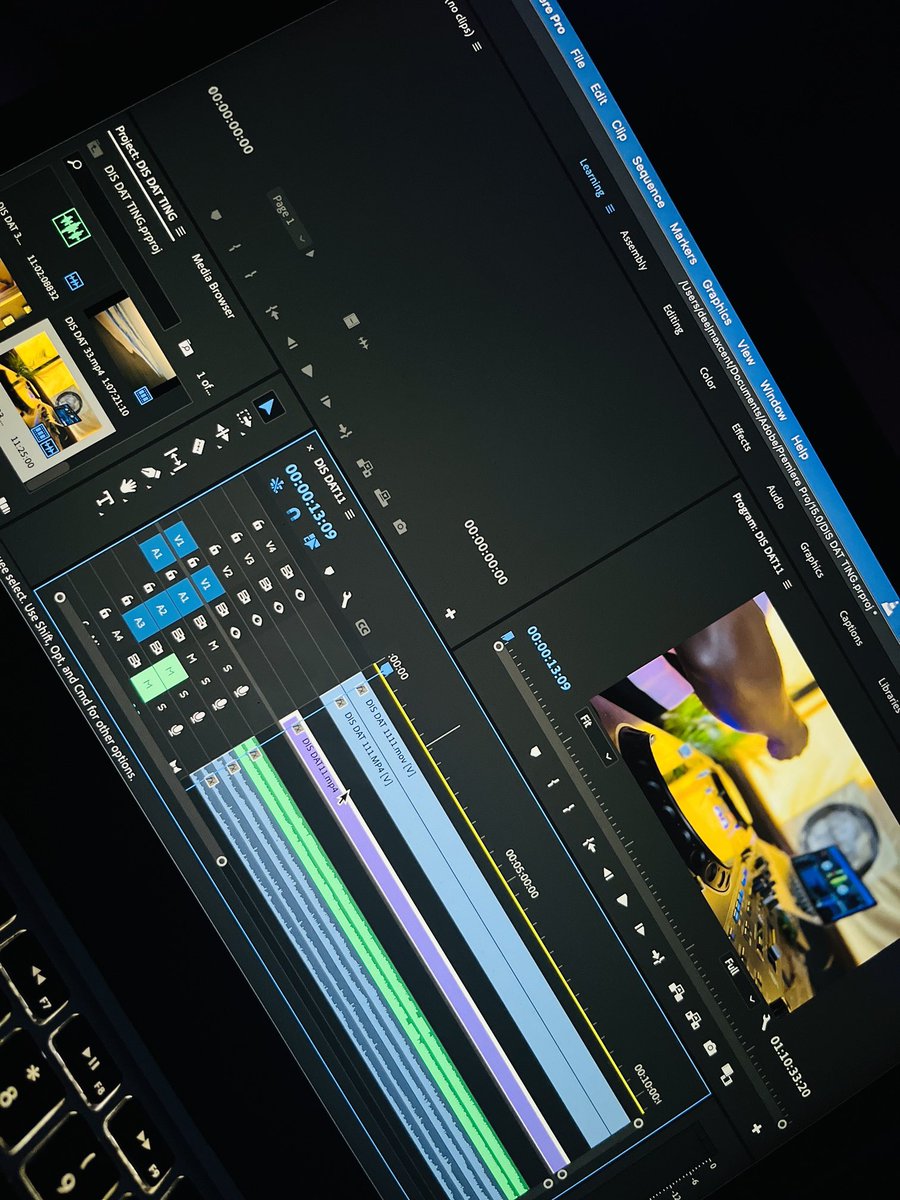Toggle Linked Selection in timeline header

pos(311,541)
